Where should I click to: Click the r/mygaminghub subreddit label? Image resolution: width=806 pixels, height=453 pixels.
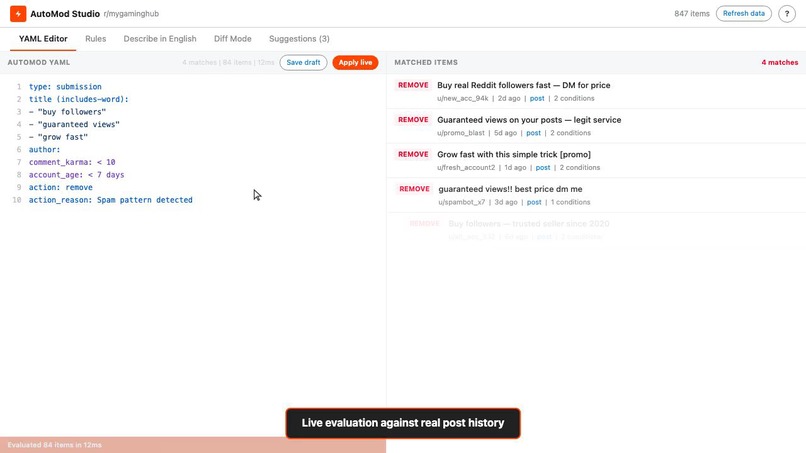[131, 14]
